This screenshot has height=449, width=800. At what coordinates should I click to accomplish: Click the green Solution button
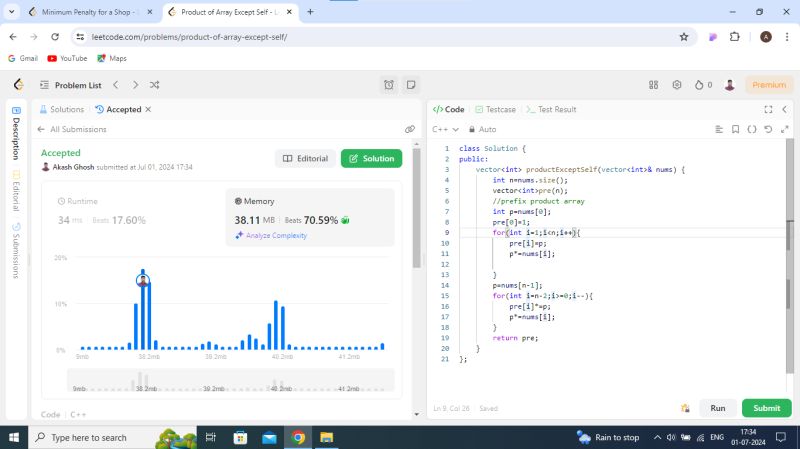(371, 158)
